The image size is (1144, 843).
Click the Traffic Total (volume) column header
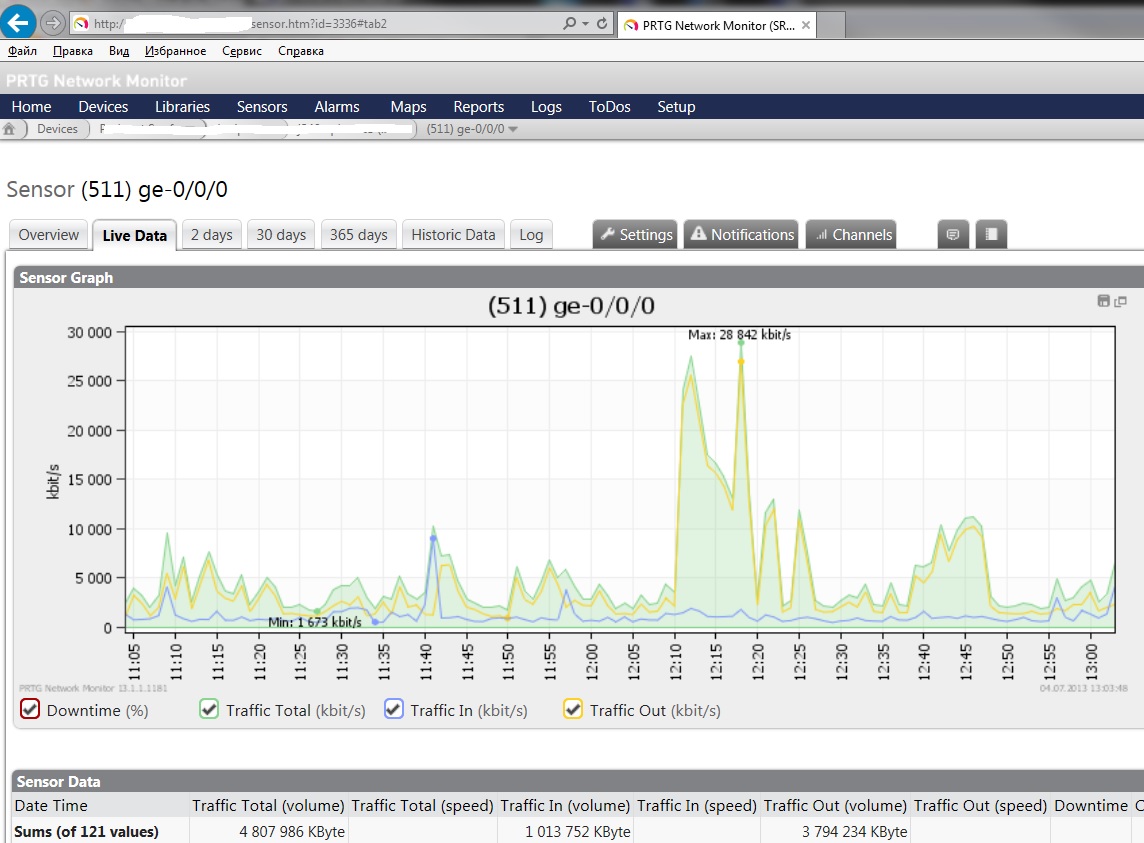point(268,805)
